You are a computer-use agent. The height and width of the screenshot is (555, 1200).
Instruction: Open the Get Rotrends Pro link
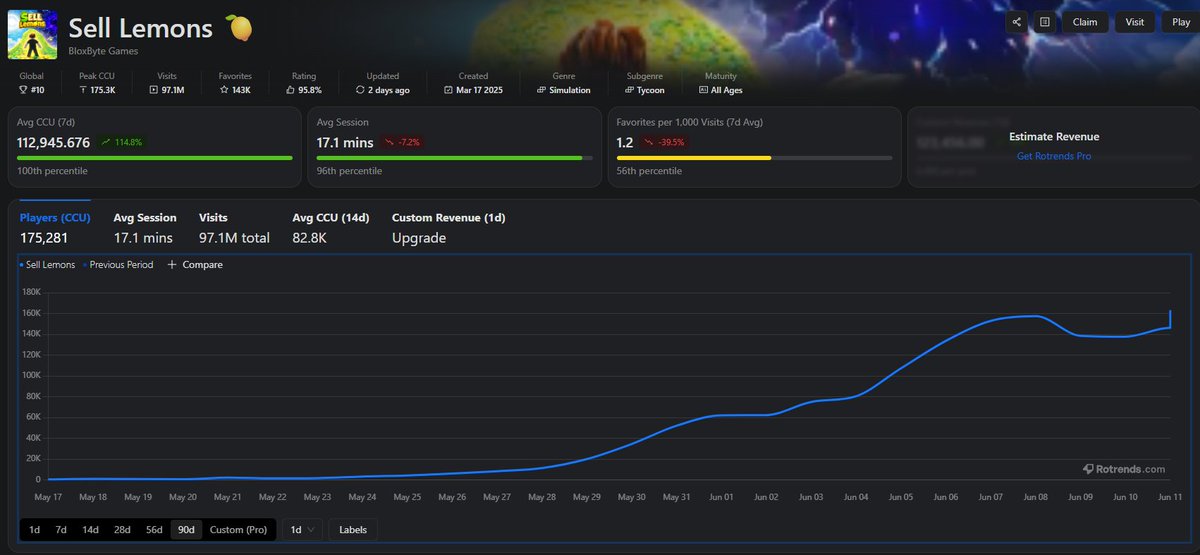pos(1054,156)
